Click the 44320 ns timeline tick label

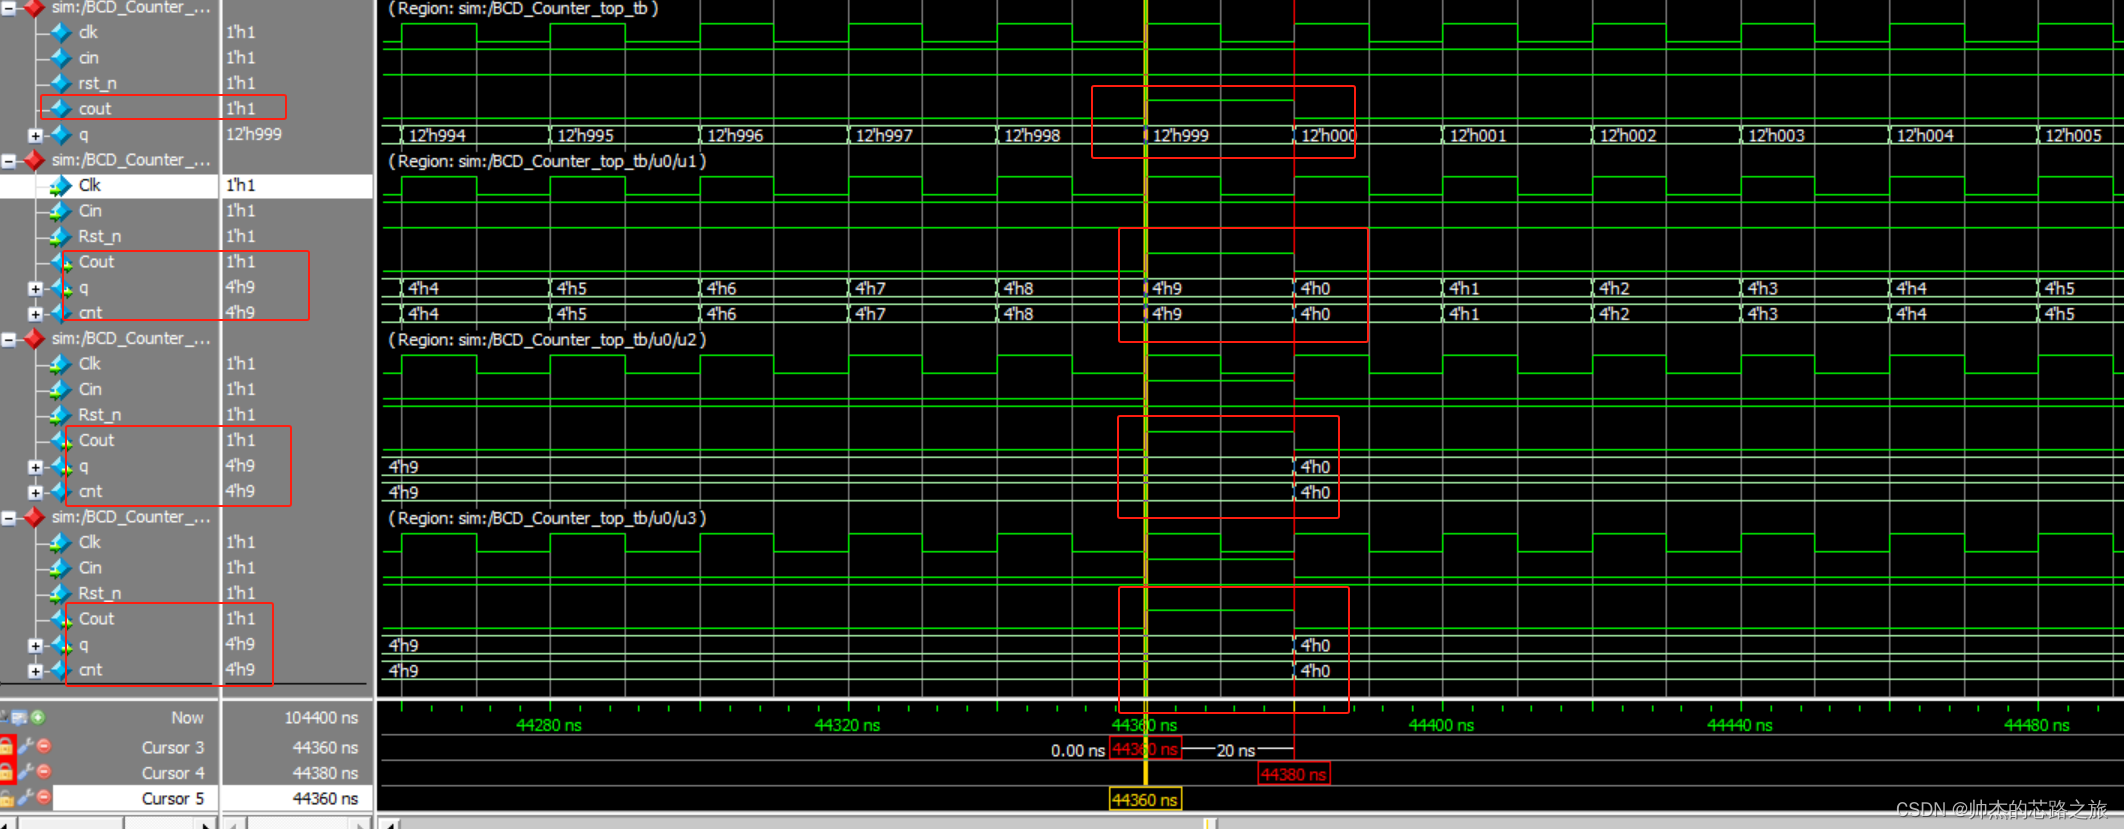coord(847,725)
